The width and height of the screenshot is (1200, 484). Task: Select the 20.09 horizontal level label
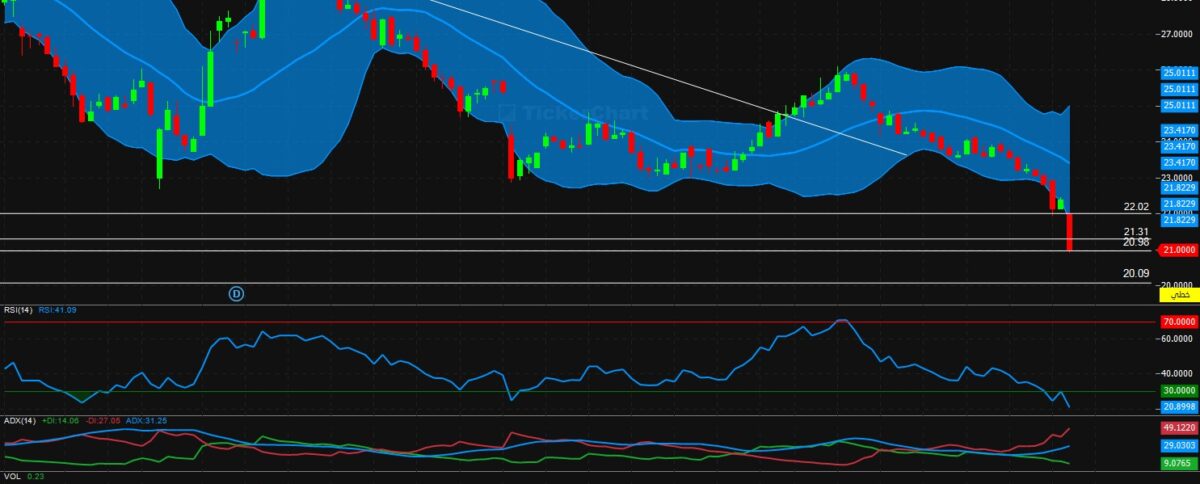coord(1135,273)
